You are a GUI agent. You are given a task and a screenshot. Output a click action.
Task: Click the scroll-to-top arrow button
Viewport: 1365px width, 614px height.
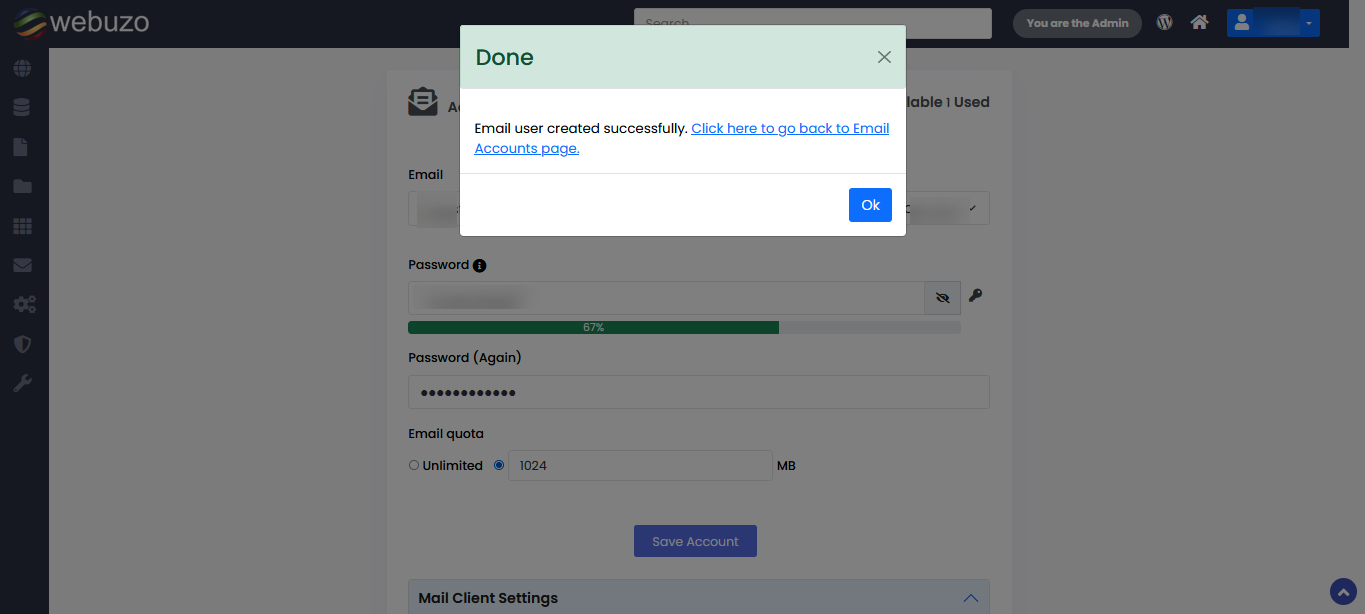[1343, 592]
